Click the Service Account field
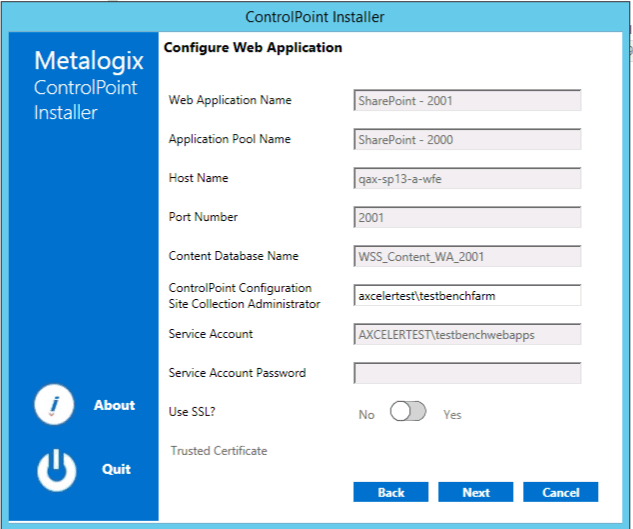This screenshot has width=633, height=529. pos(467,335)
